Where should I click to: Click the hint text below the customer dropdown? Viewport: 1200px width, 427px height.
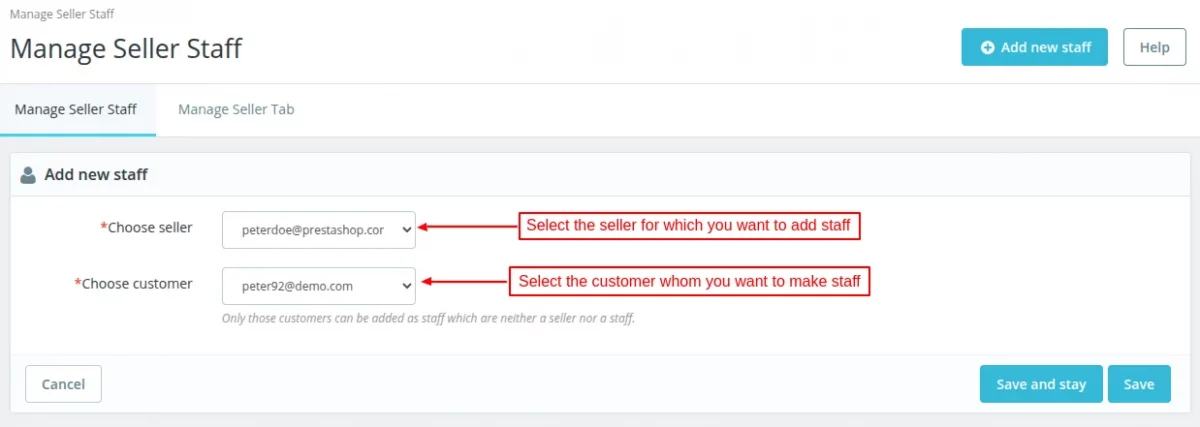coord(429,319)
